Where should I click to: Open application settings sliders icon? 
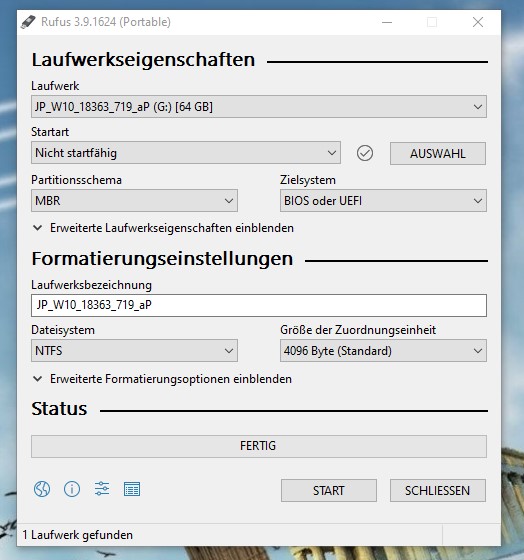point(102,489)
